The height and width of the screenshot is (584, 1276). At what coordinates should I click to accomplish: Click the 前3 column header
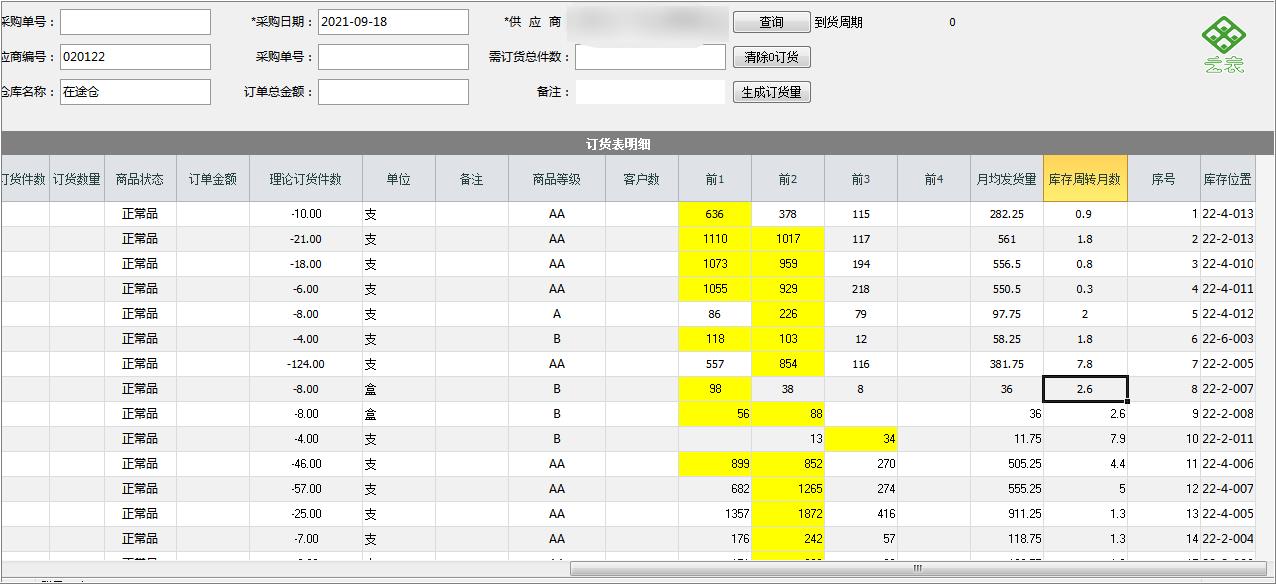[x=861, y=179]
